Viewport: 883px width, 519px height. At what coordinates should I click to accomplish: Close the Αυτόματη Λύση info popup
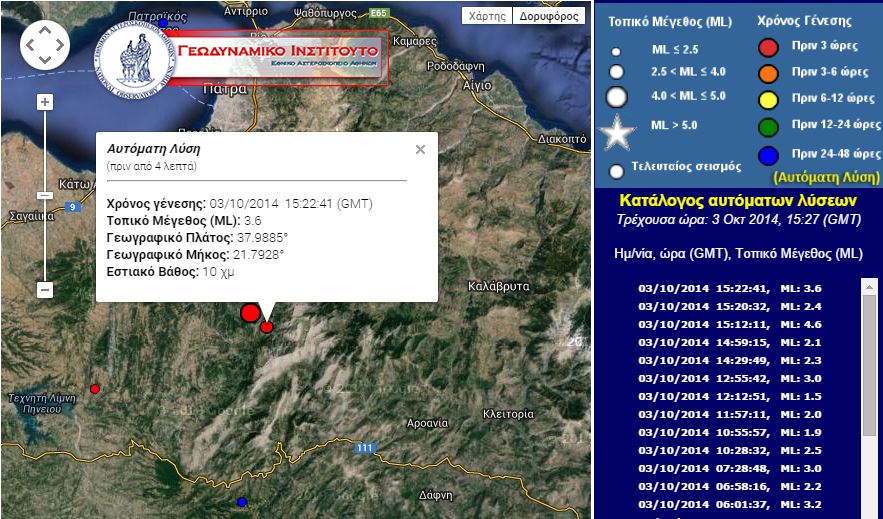pos(420,149)
